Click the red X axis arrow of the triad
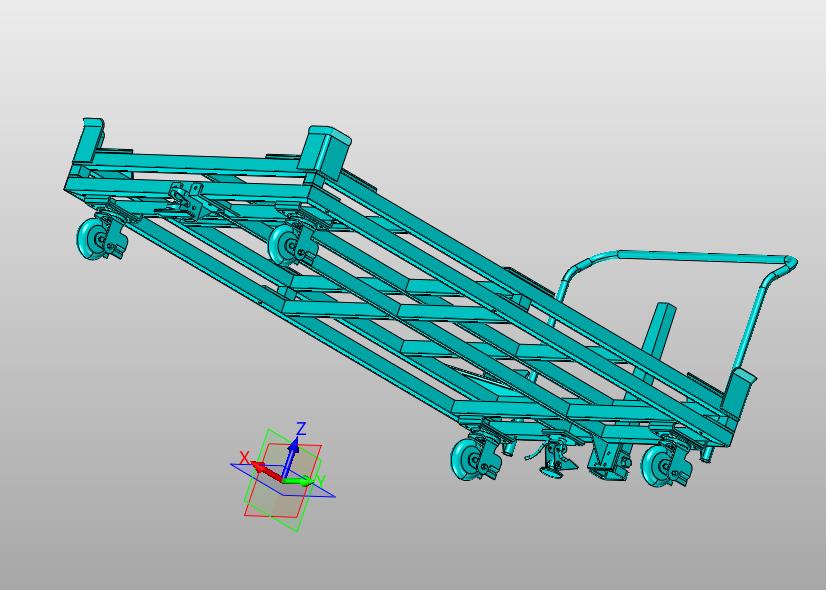The height and width of the screenshot is (590, 826). pos(267,471)
